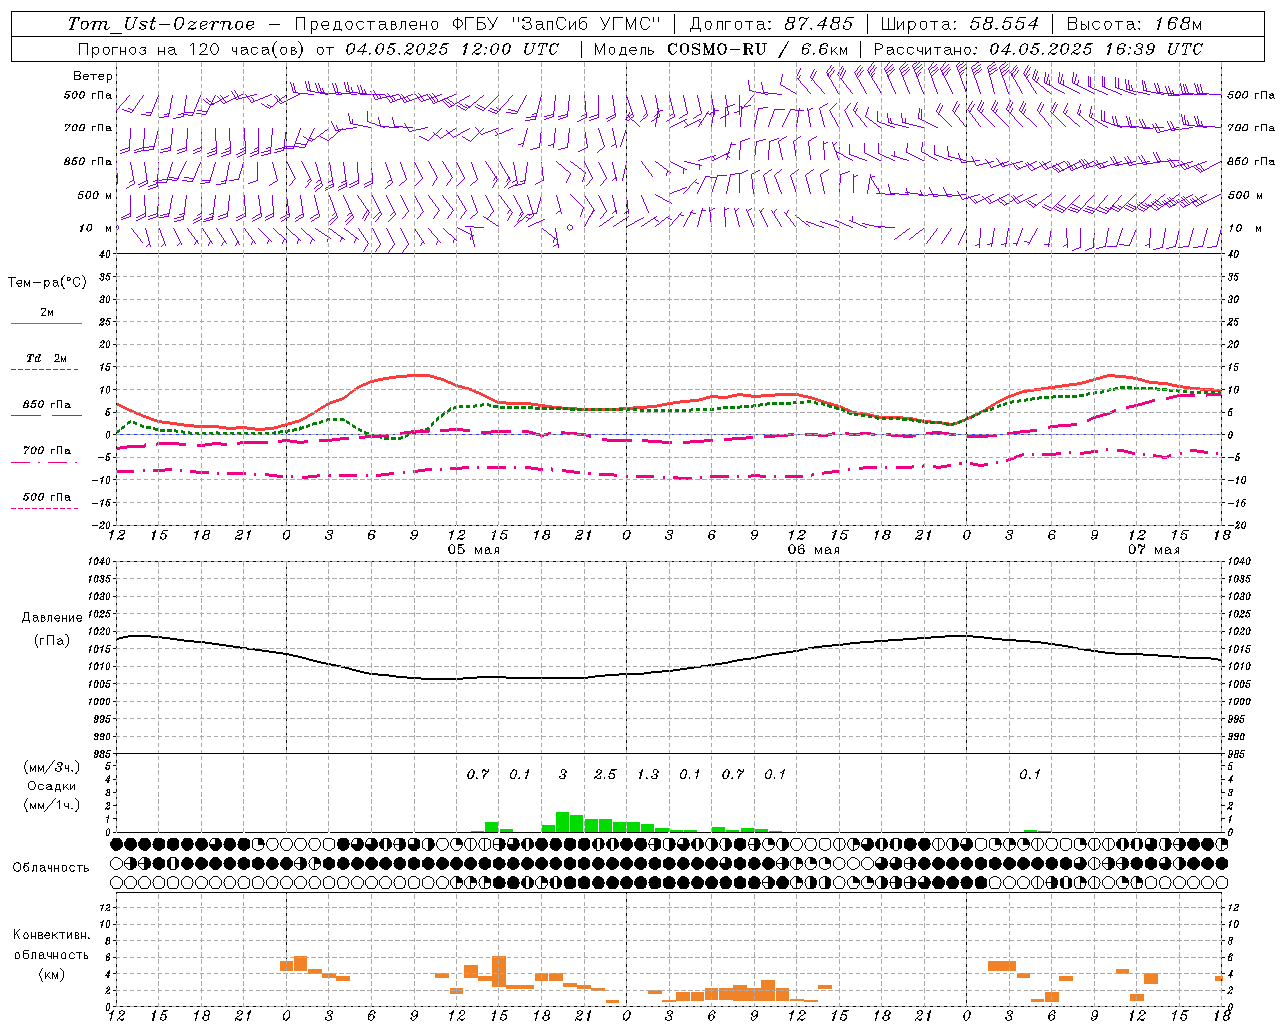The width and height of the screenshot is (1280, 1024).
Task: Click the '2.5' precipitation amount value
Action: click(605, 775)
